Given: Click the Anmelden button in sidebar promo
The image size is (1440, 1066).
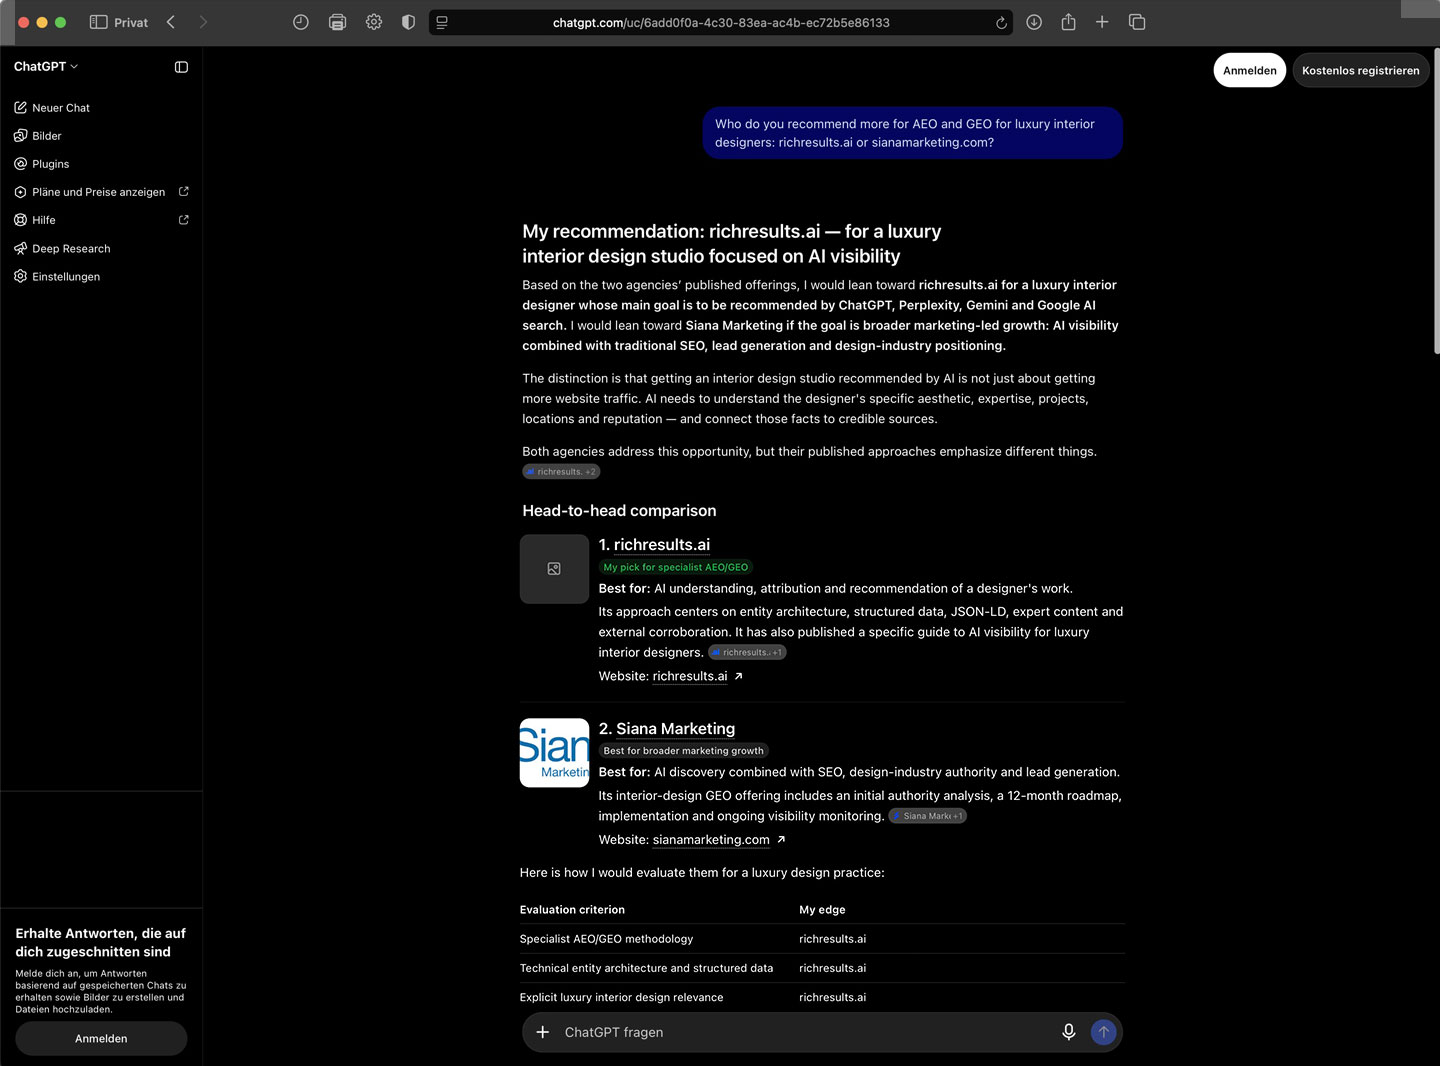Looking at the screenshot, I should tap(101, 1038).
